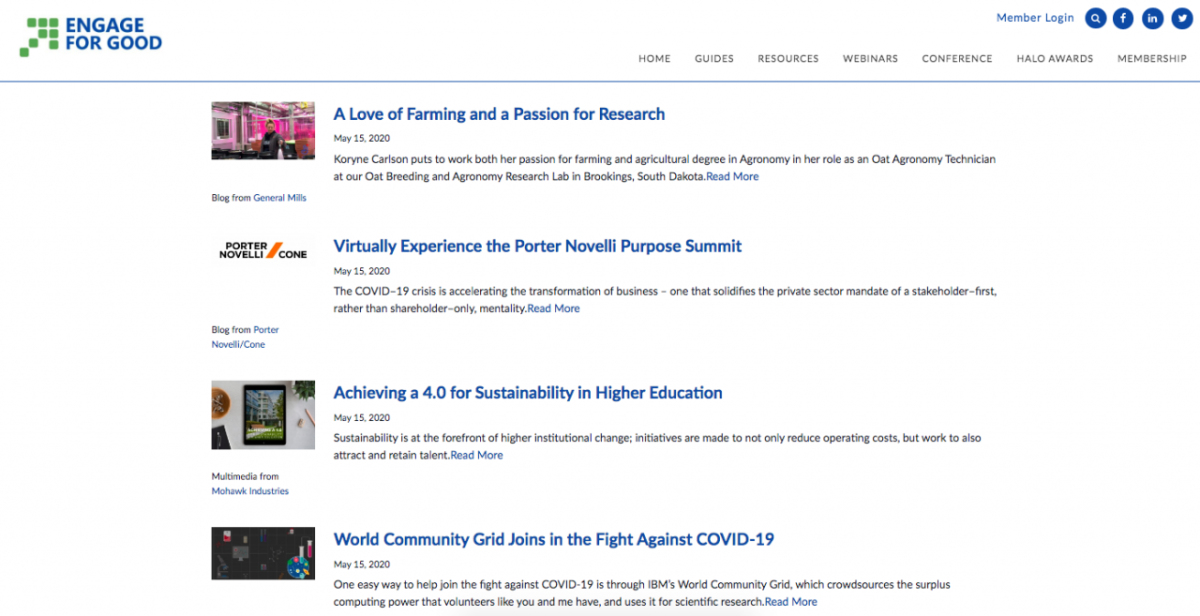Click Read More on the Sustainability article
The width and height of the screenshot is (1200, 616).
(x=476, y=455)
